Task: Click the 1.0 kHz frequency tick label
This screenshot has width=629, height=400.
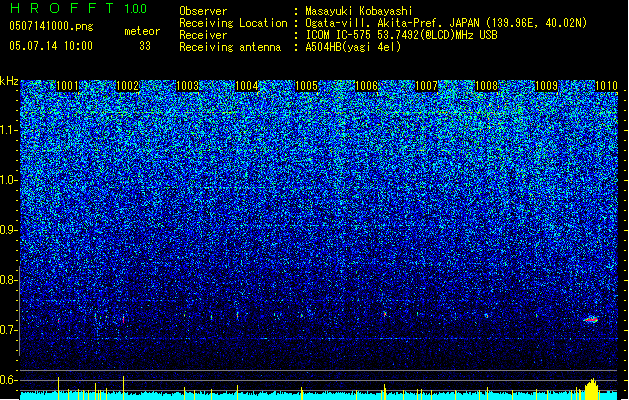Action: click(x=9, y=180)
